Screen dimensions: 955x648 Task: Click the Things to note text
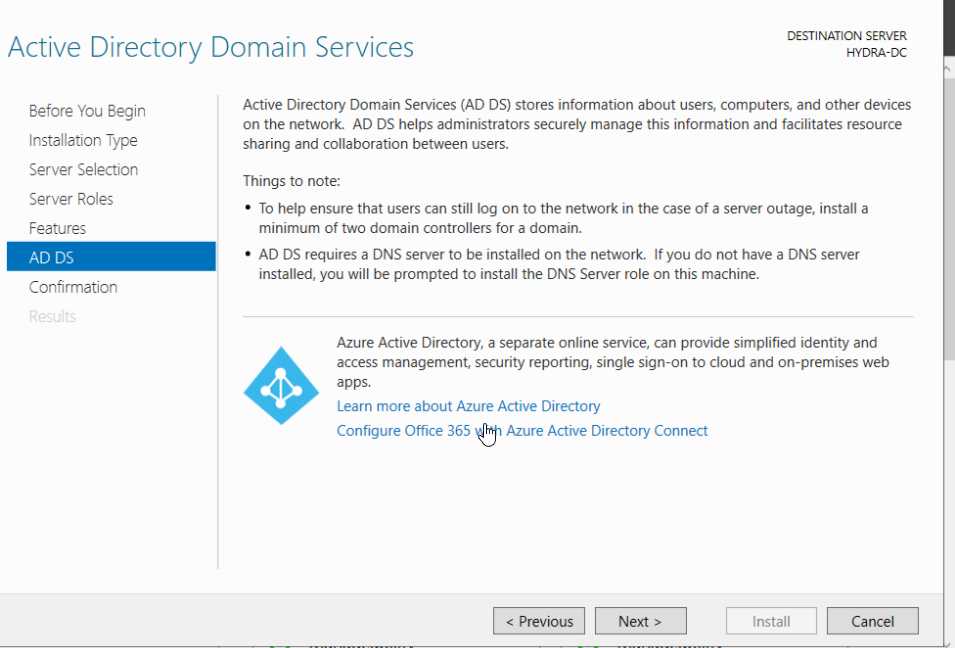coord(291,181)
